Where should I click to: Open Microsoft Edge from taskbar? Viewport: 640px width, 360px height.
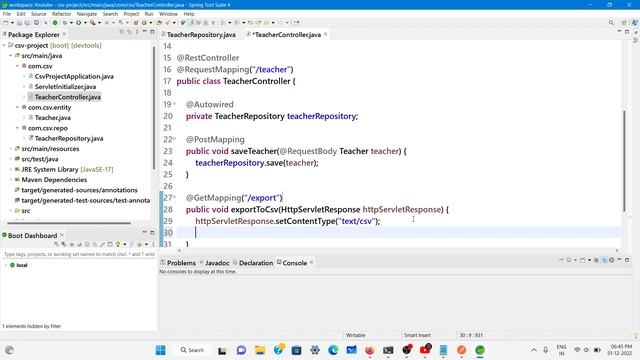[x=333, y=350]
